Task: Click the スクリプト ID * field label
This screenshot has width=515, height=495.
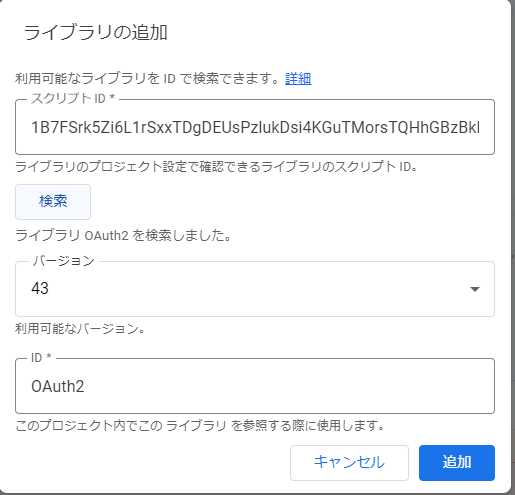Action: click(73, 98)
